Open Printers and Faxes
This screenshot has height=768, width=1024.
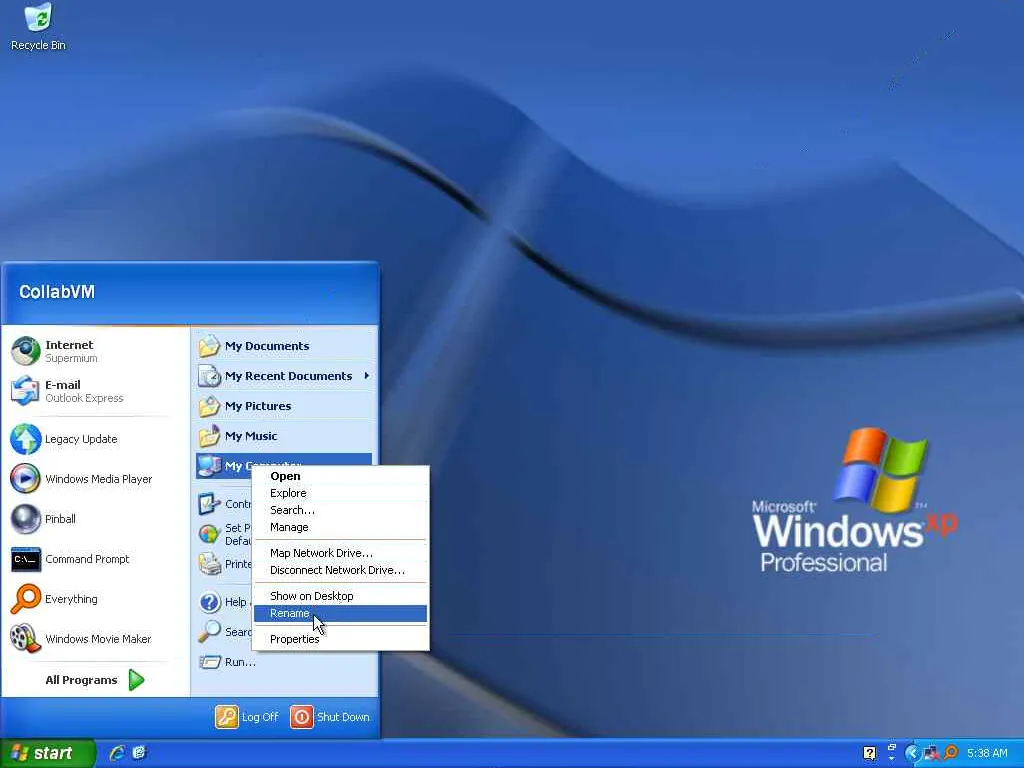223,564
